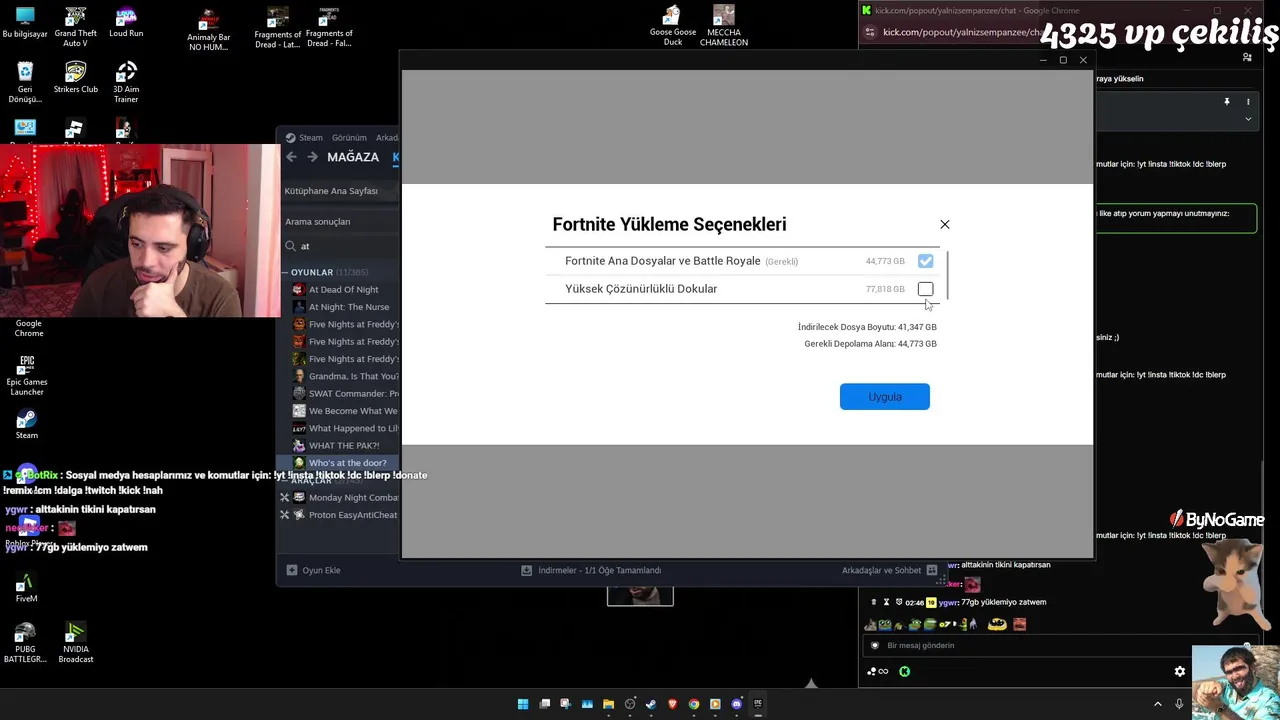Open NVIDIA Broadcast desktop shortcut
Viewport: 1280px width, 720px height.
pyautogui.click(x=75, y=643)
